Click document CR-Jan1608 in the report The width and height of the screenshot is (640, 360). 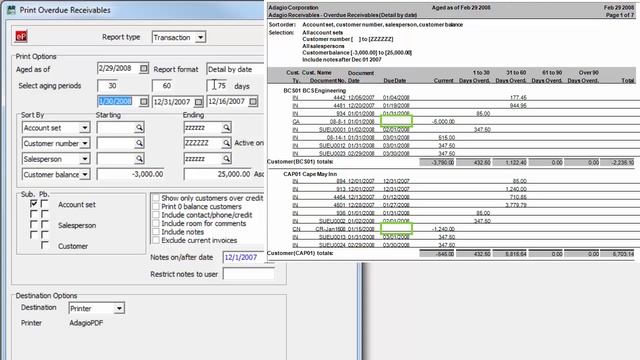click(x=331, y=229)
